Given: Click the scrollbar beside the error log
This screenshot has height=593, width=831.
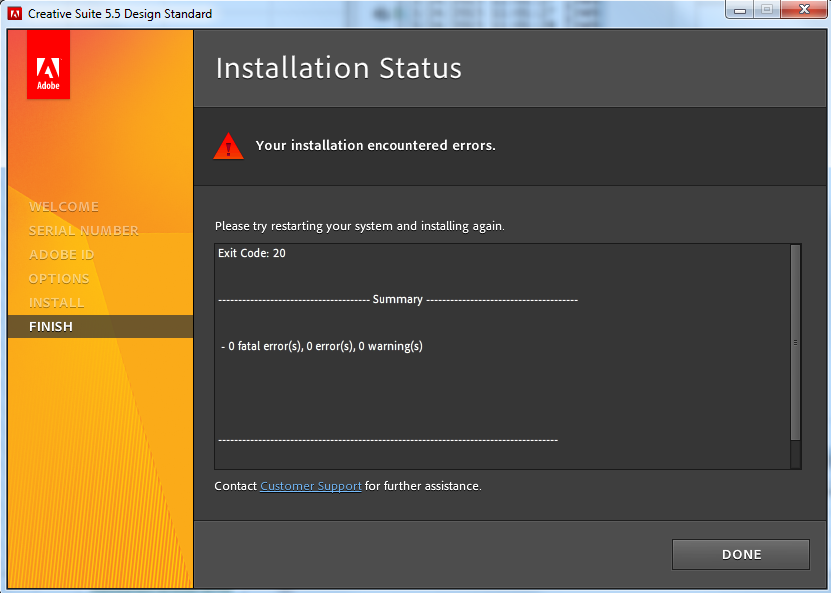Looking at the screenshot, I should point(794,355).
